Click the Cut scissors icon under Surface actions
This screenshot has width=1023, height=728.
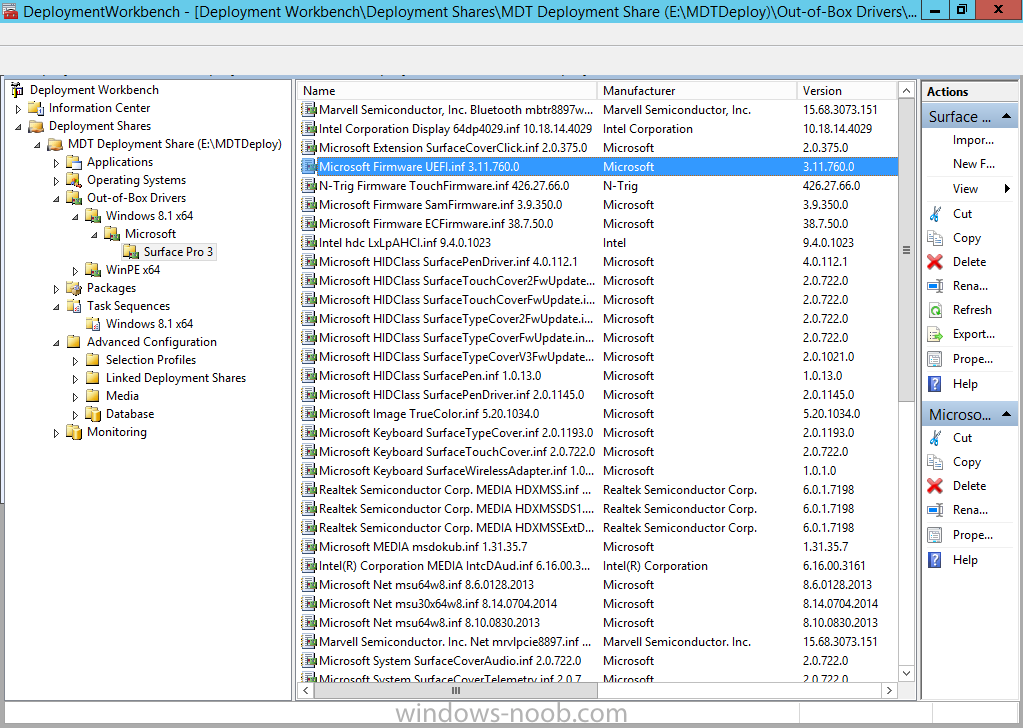[x=935, y=213]
